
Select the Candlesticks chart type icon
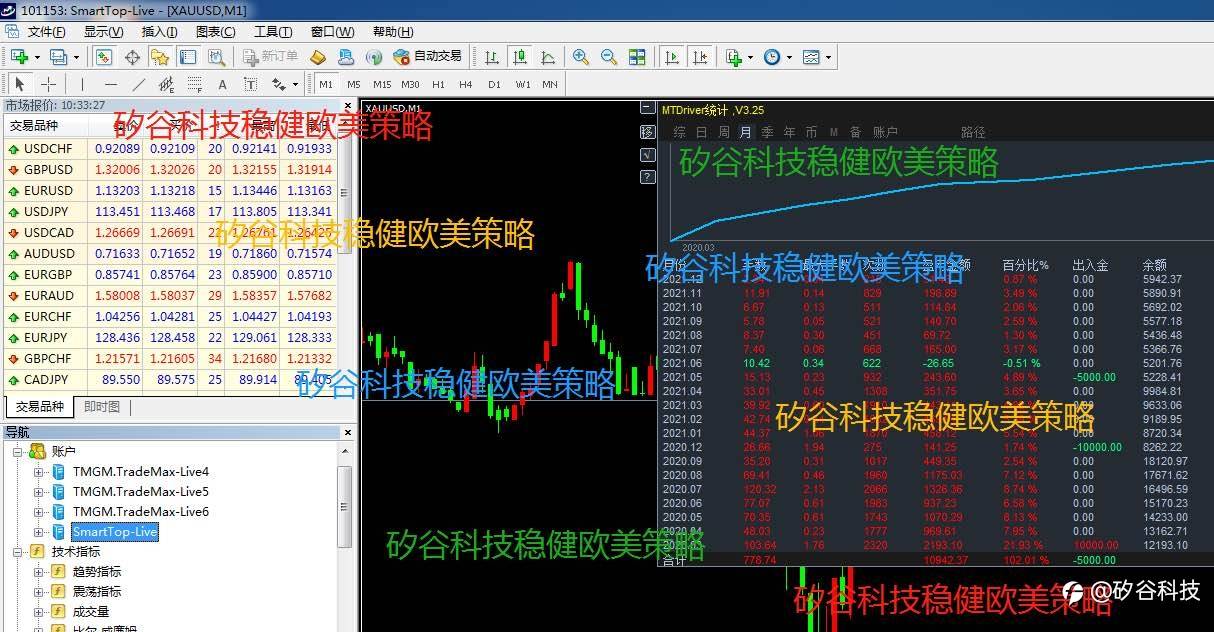[x=519, y=57]
